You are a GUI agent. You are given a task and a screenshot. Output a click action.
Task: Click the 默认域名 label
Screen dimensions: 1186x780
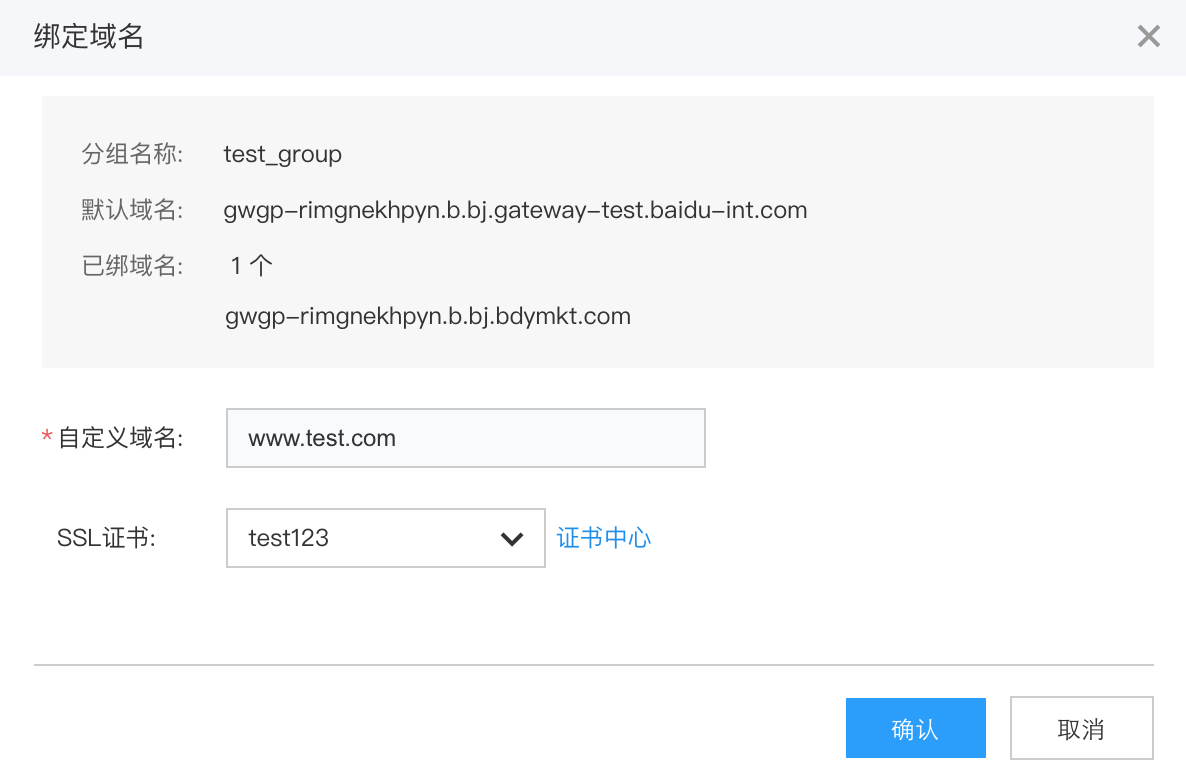pyautogui.click(x=132, y=211)
